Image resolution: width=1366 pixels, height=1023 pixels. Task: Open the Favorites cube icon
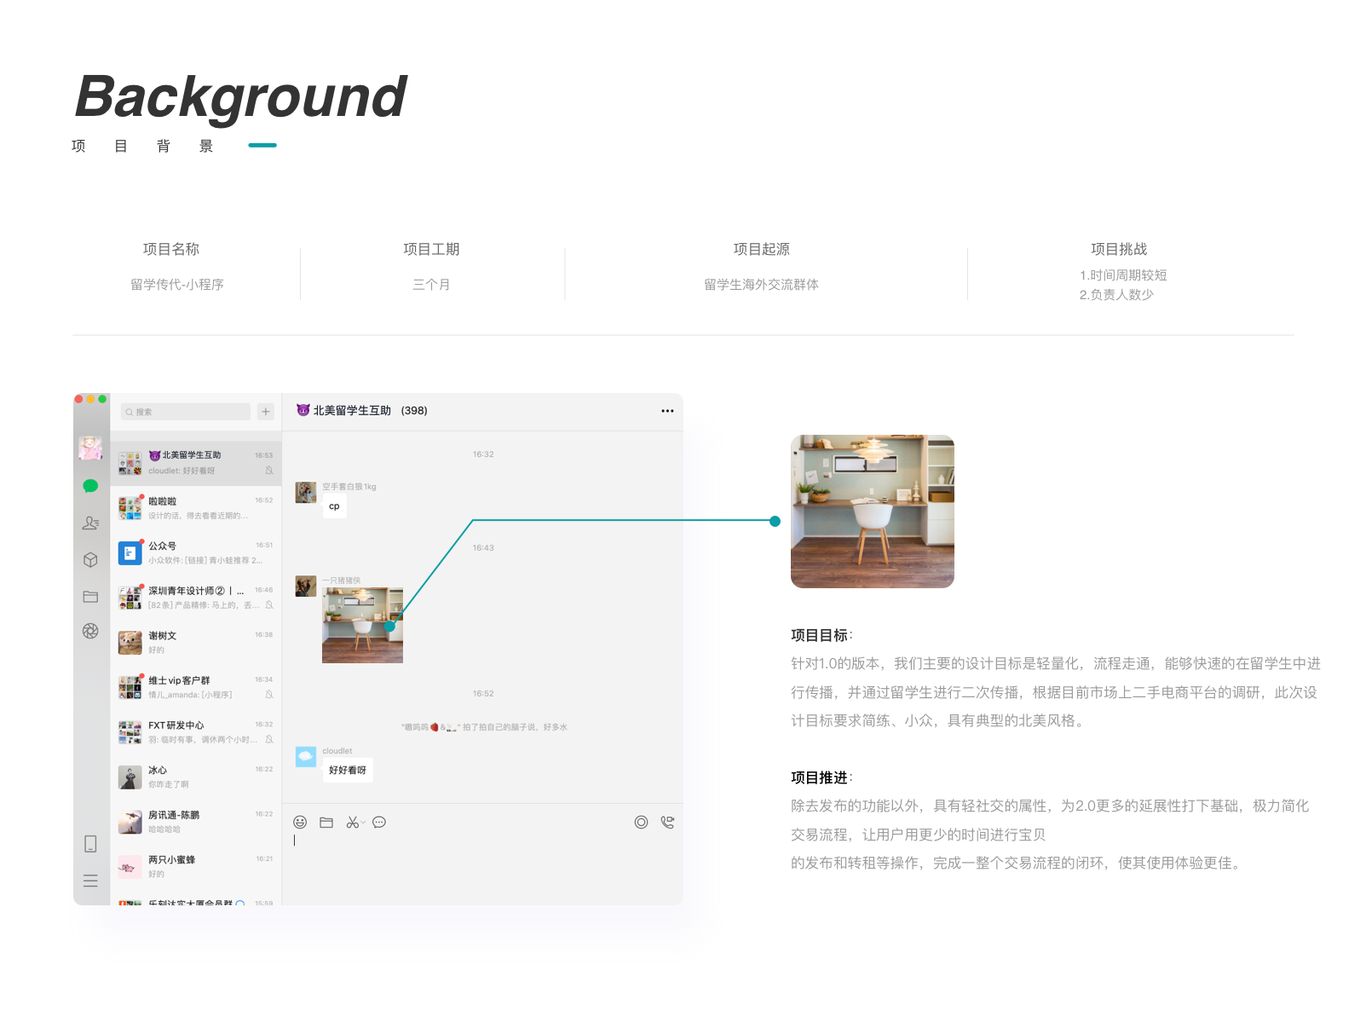[x=90, y=560]
